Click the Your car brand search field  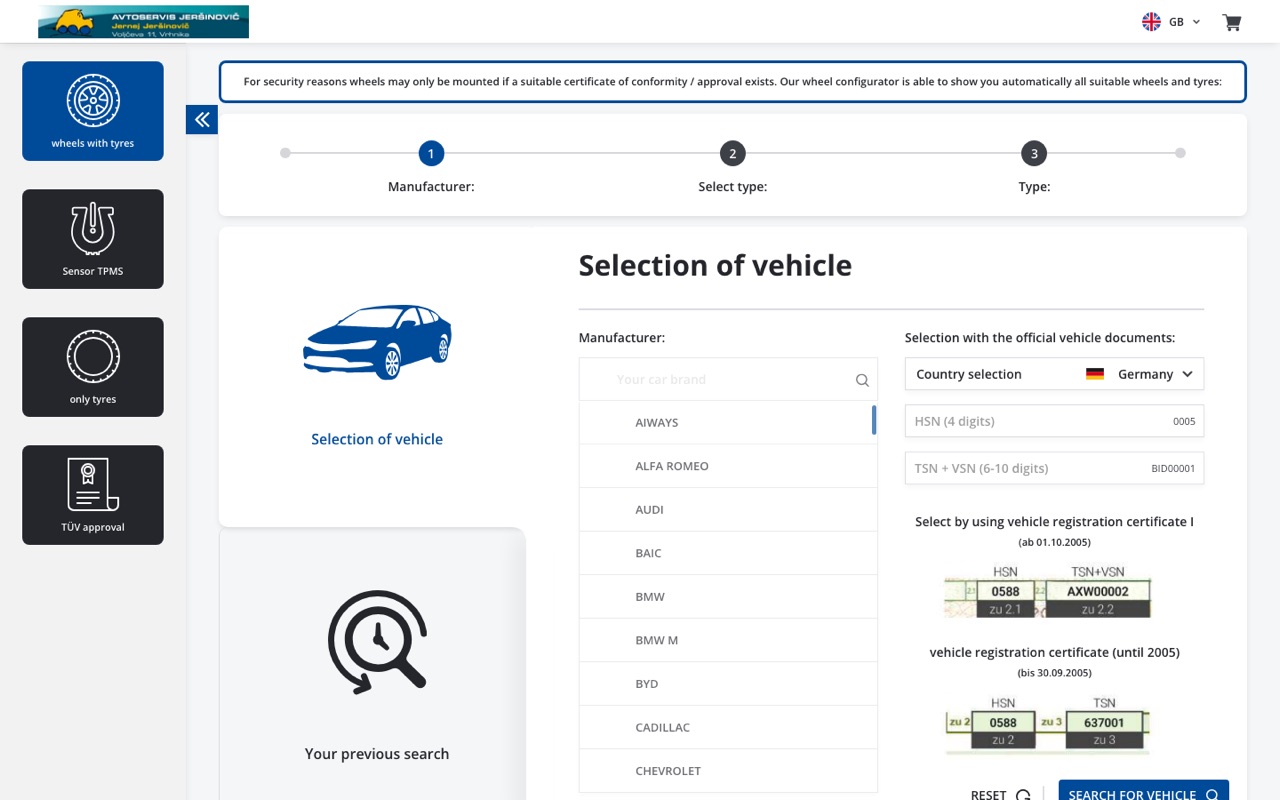(x=728, y=379)
